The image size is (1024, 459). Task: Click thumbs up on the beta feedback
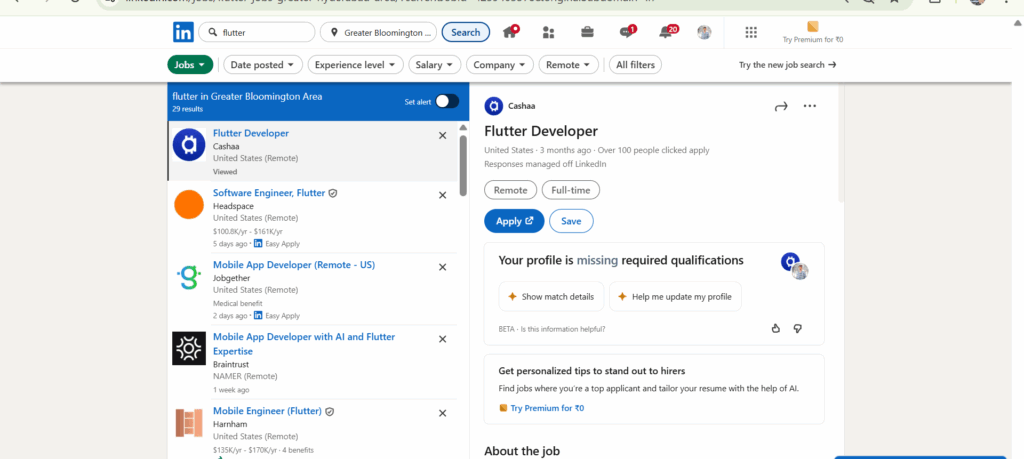(x=776, y=328)
